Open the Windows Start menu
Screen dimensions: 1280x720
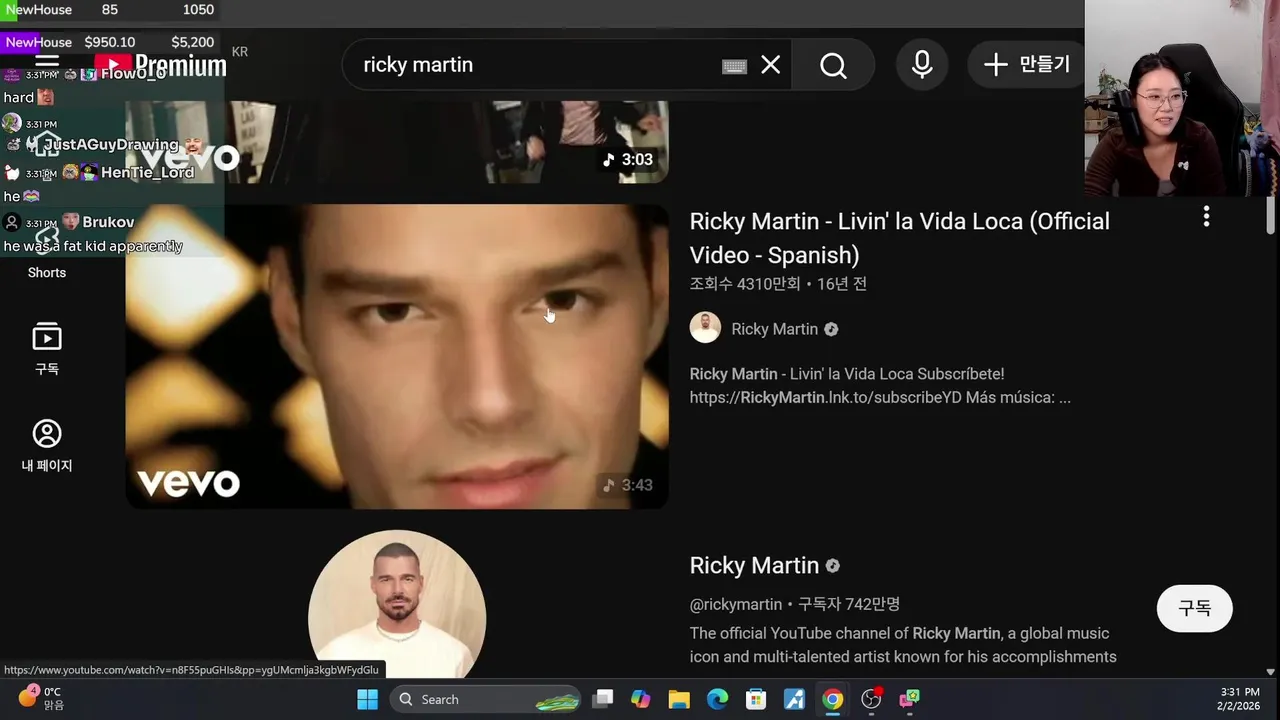point(368,699)
